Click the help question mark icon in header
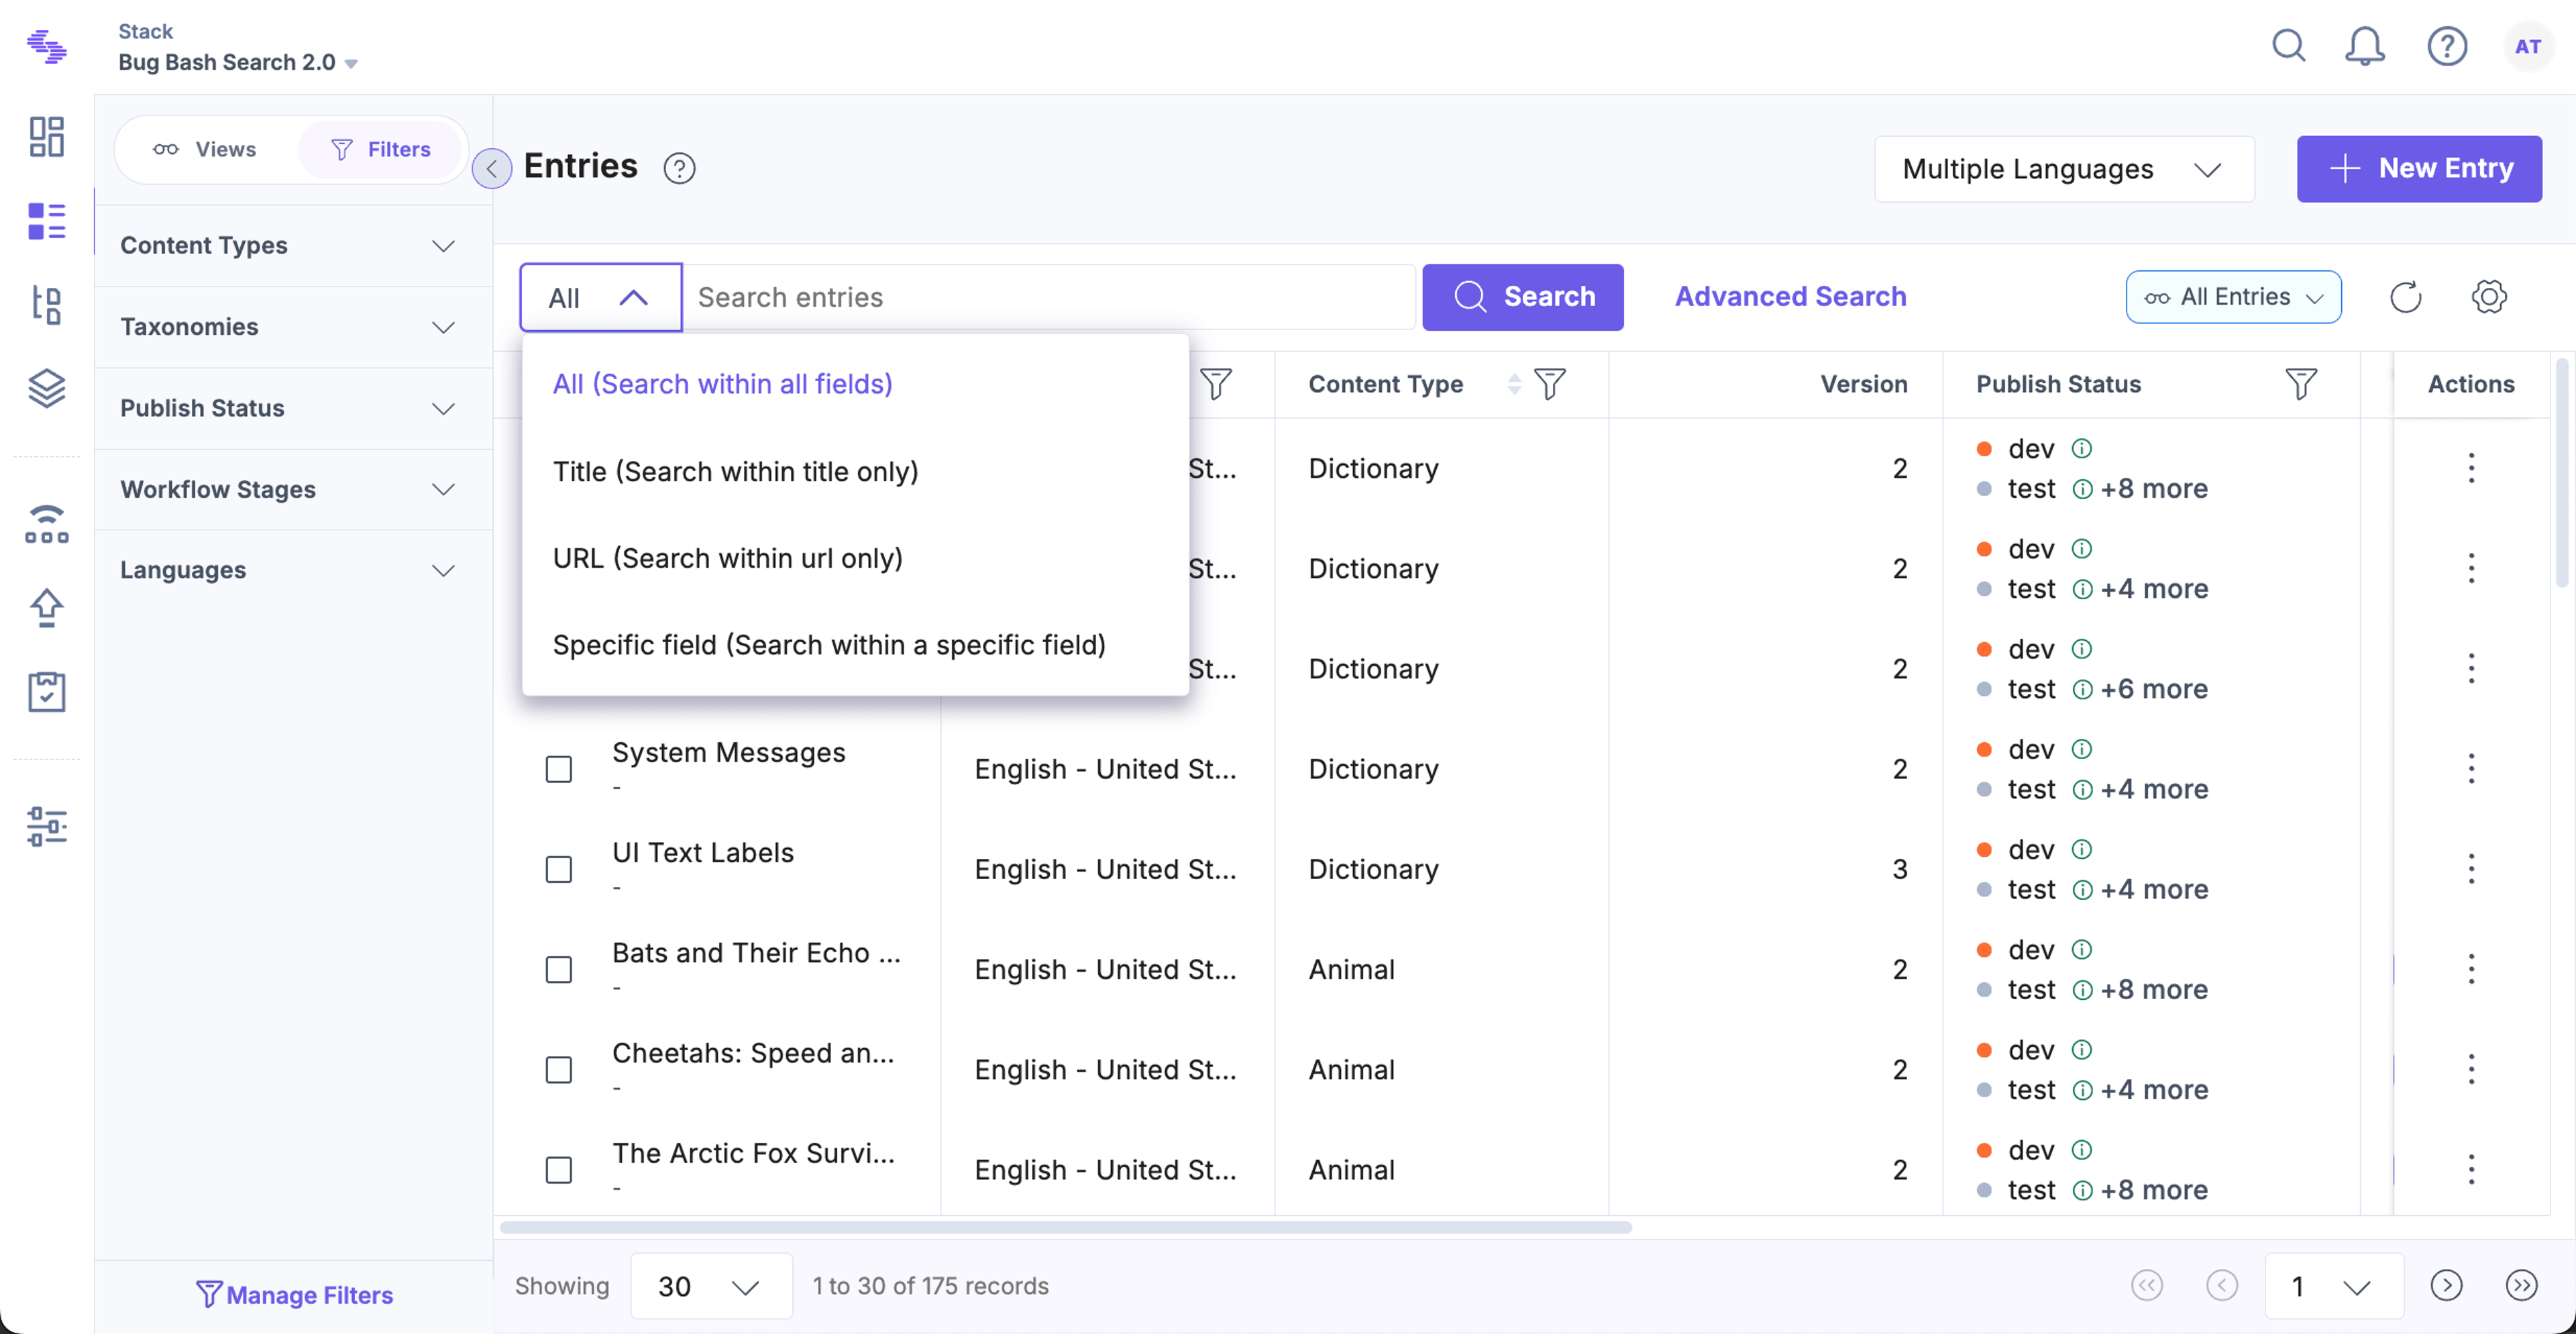The width and height of the screenshot is (2576, 1334). pyautogui.click(x=2446, y=46)
